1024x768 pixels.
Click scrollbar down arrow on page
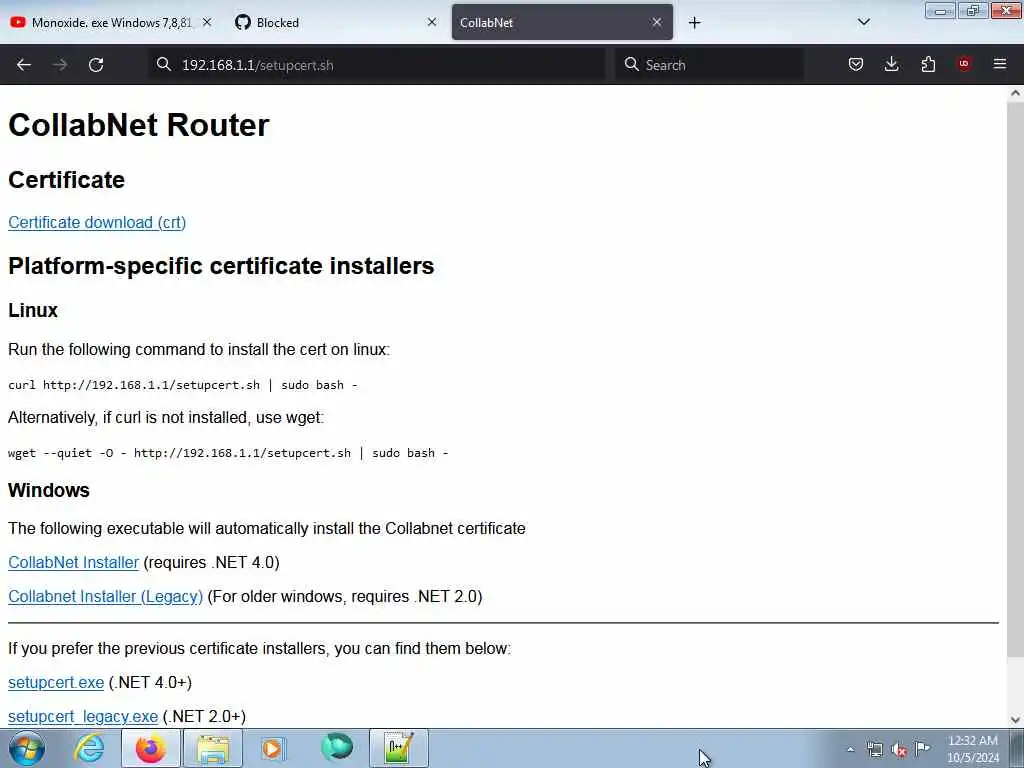[x=1015, y=720]
